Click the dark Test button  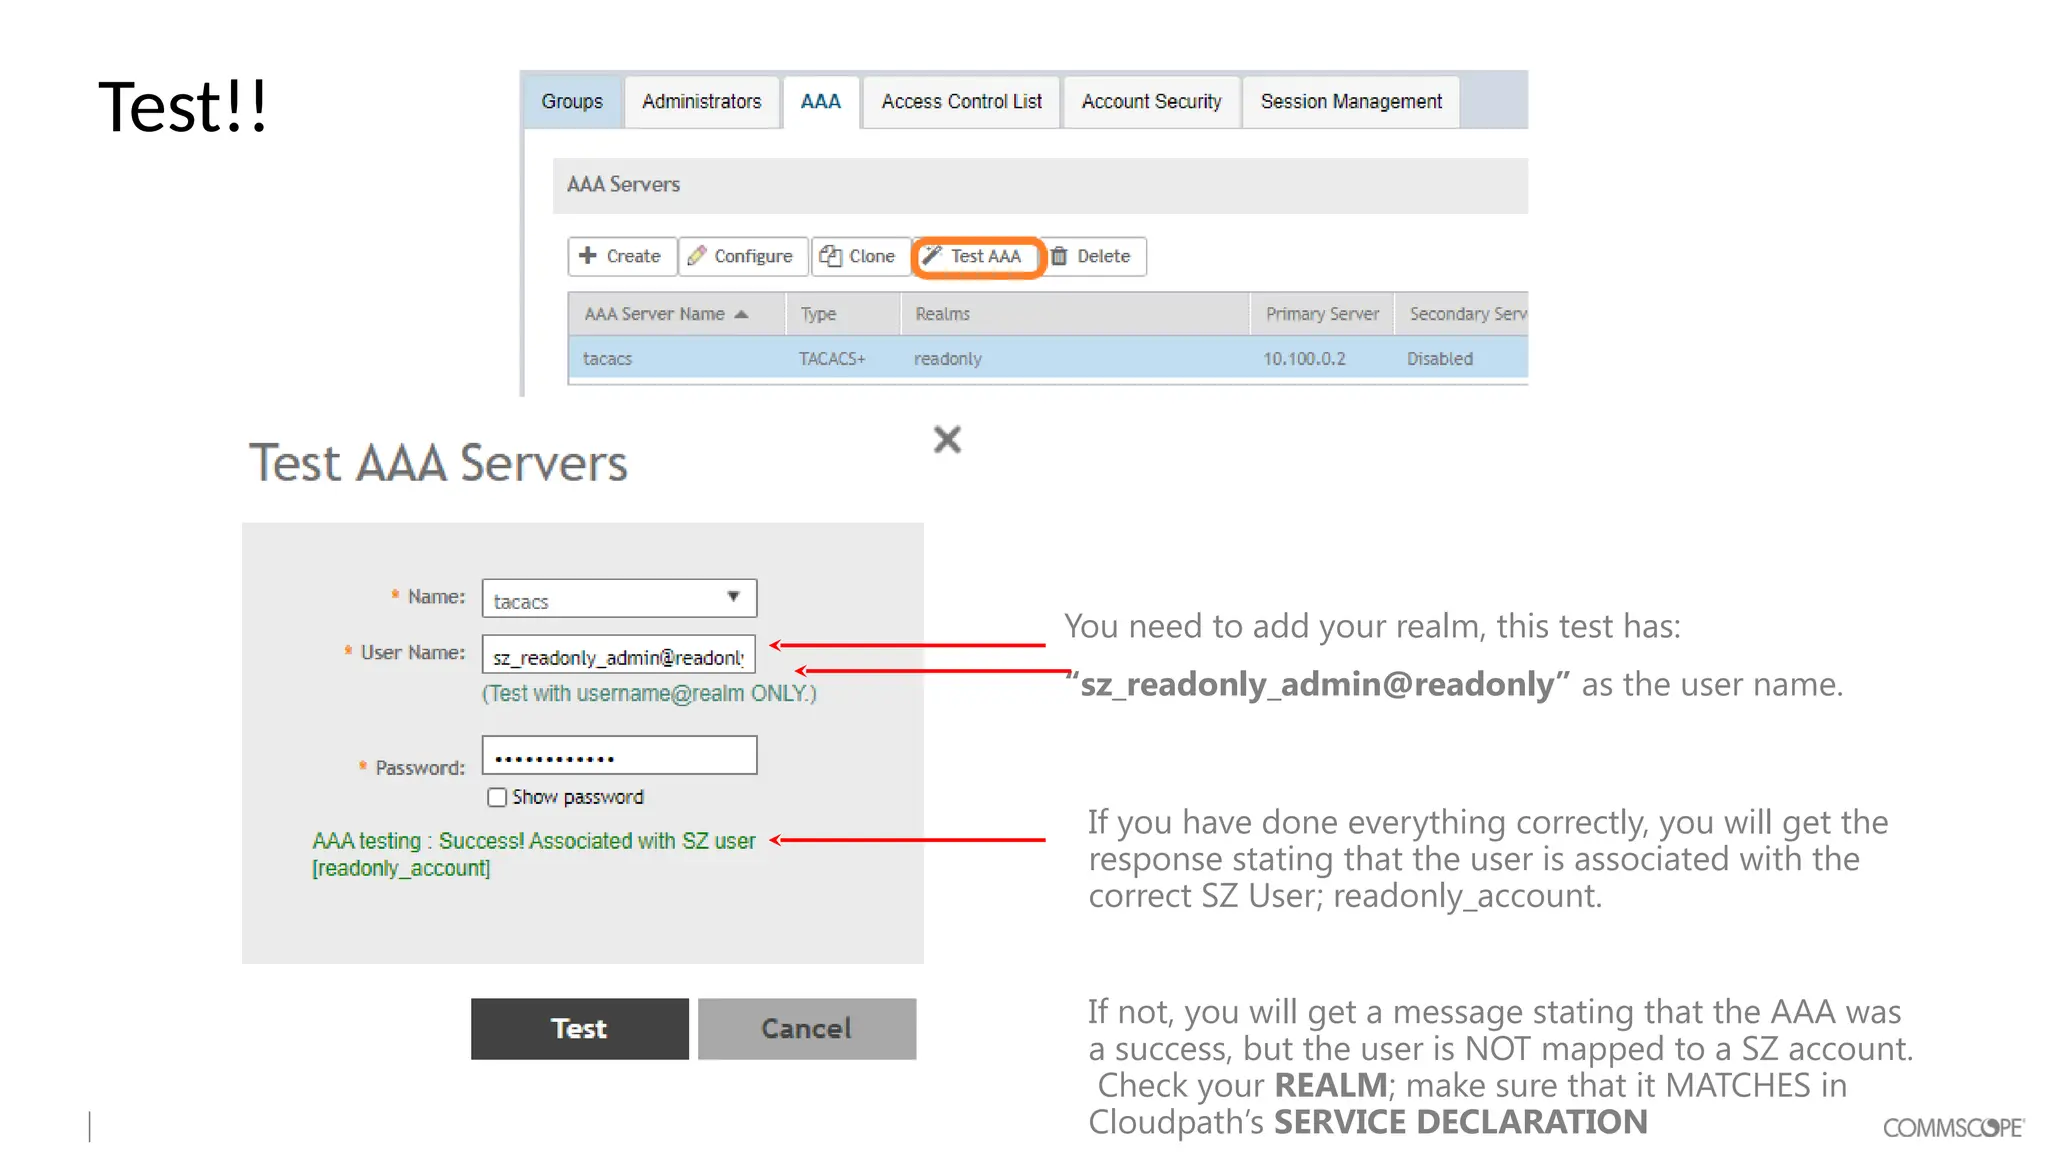(x=580, y=1028)
